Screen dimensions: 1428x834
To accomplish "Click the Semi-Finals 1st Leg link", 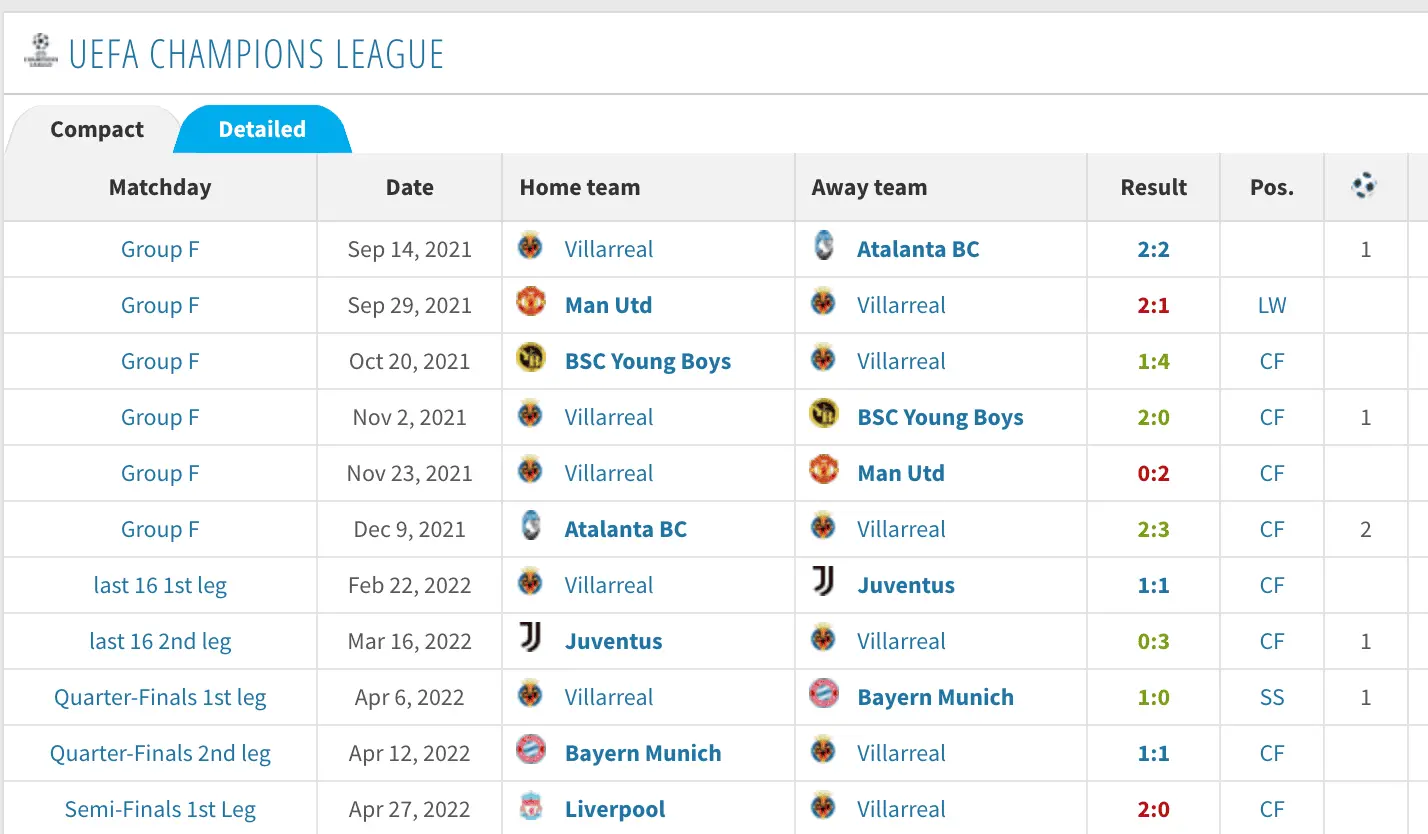I will (x=160, y=809).
